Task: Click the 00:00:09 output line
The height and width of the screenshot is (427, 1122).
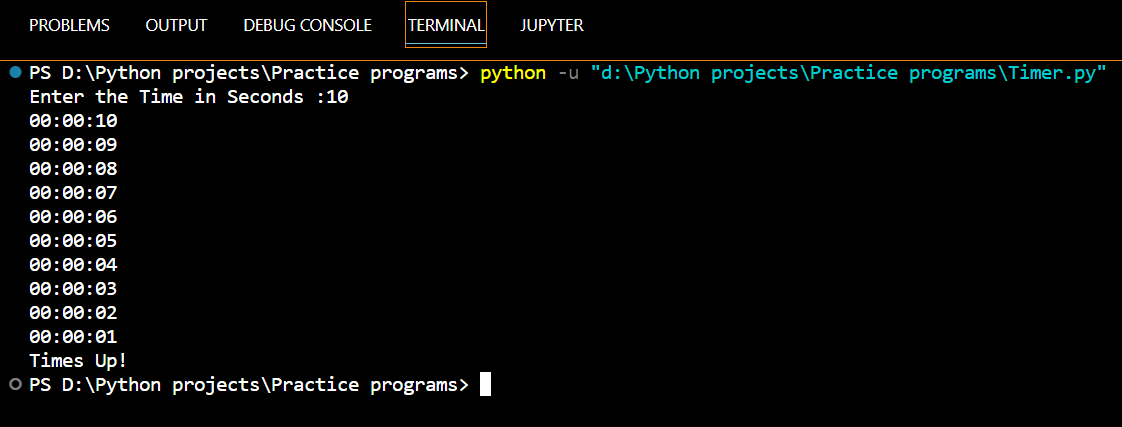Action: tap(74, 145)
